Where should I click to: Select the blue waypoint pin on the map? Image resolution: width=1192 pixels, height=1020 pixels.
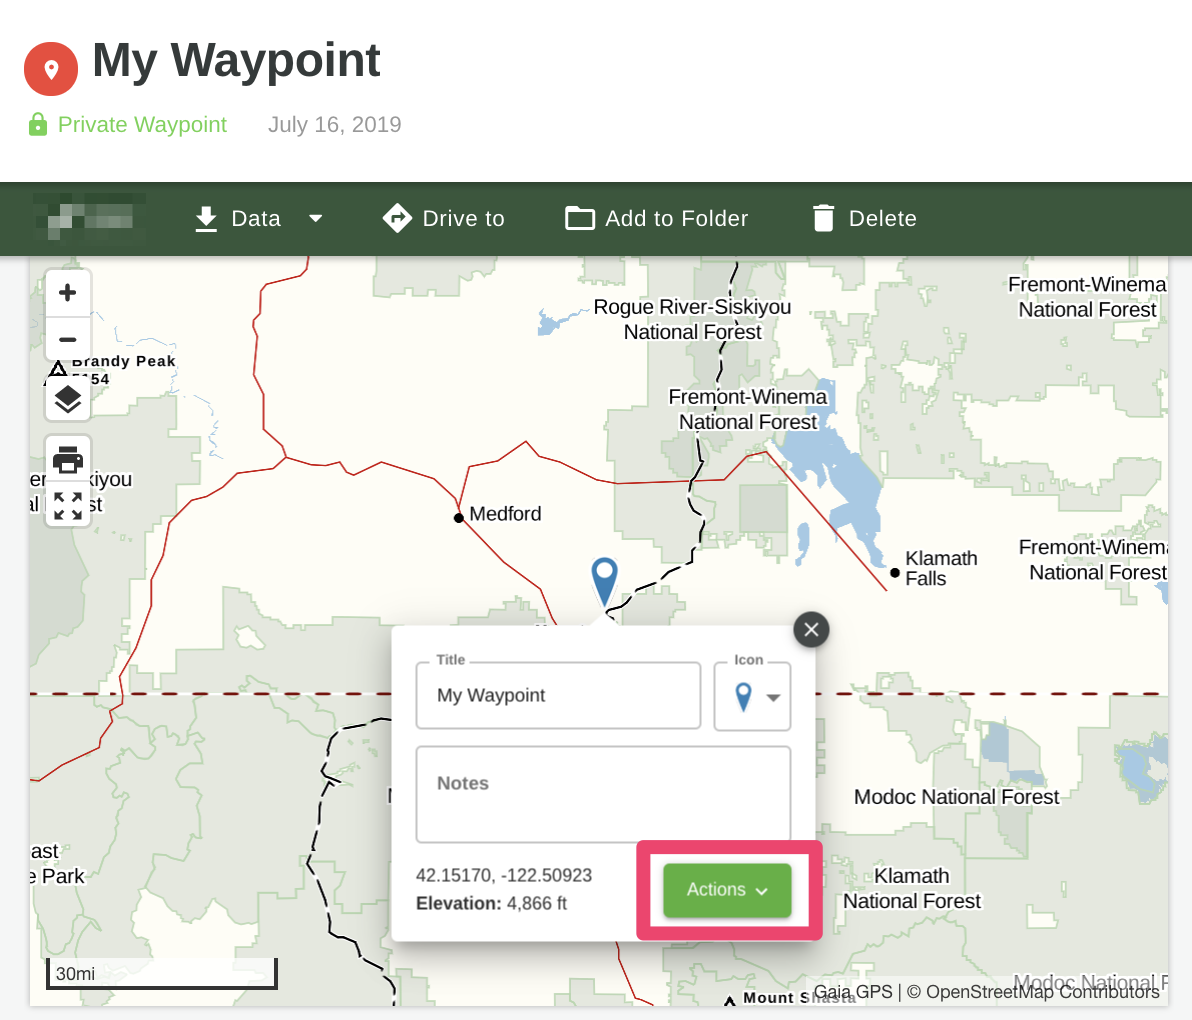(604, 580)
